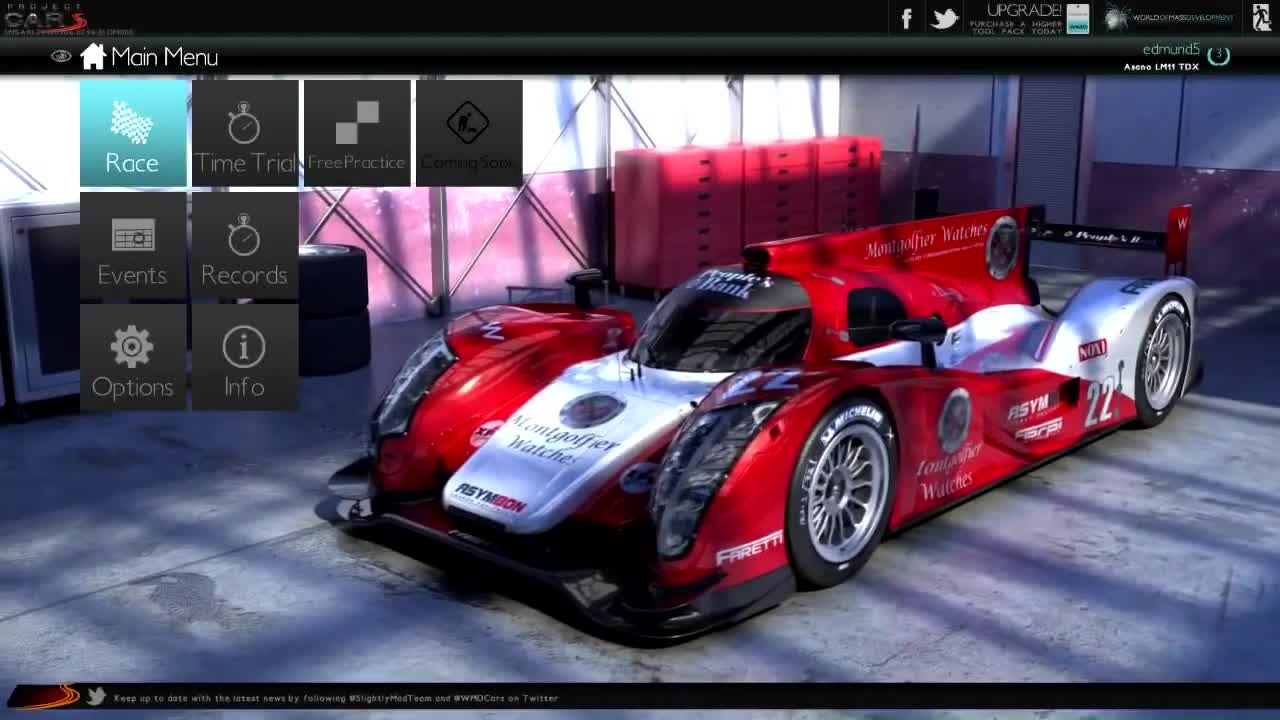The height and width of the screenshot is (720, 1280).
Task: Open the Info tile
Action: pyautogui.click(x=245, y=357)
